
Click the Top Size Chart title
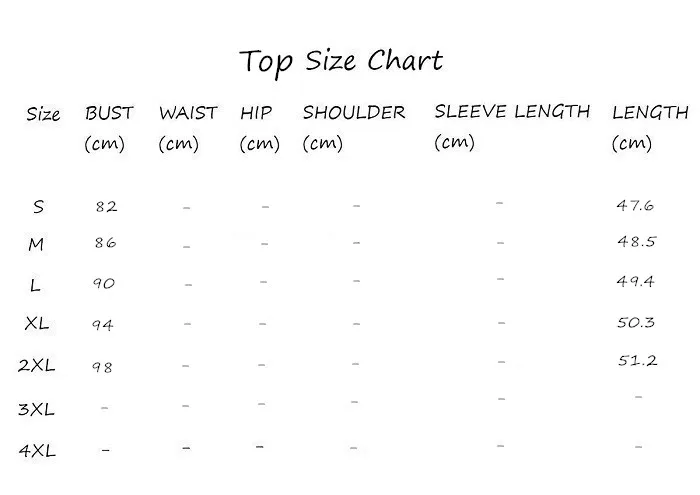click(x=341, y=62)
